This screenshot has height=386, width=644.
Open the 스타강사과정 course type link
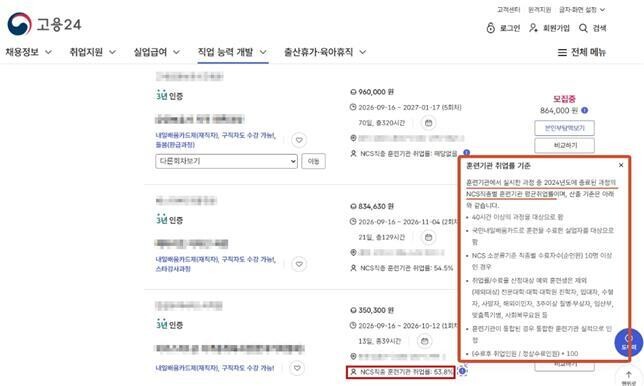point(173,269)
